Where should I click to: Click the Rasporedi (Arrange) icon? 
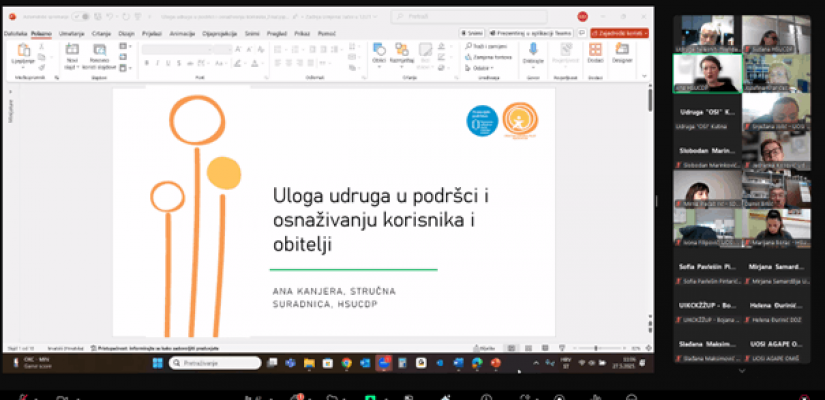pos(403,52)
